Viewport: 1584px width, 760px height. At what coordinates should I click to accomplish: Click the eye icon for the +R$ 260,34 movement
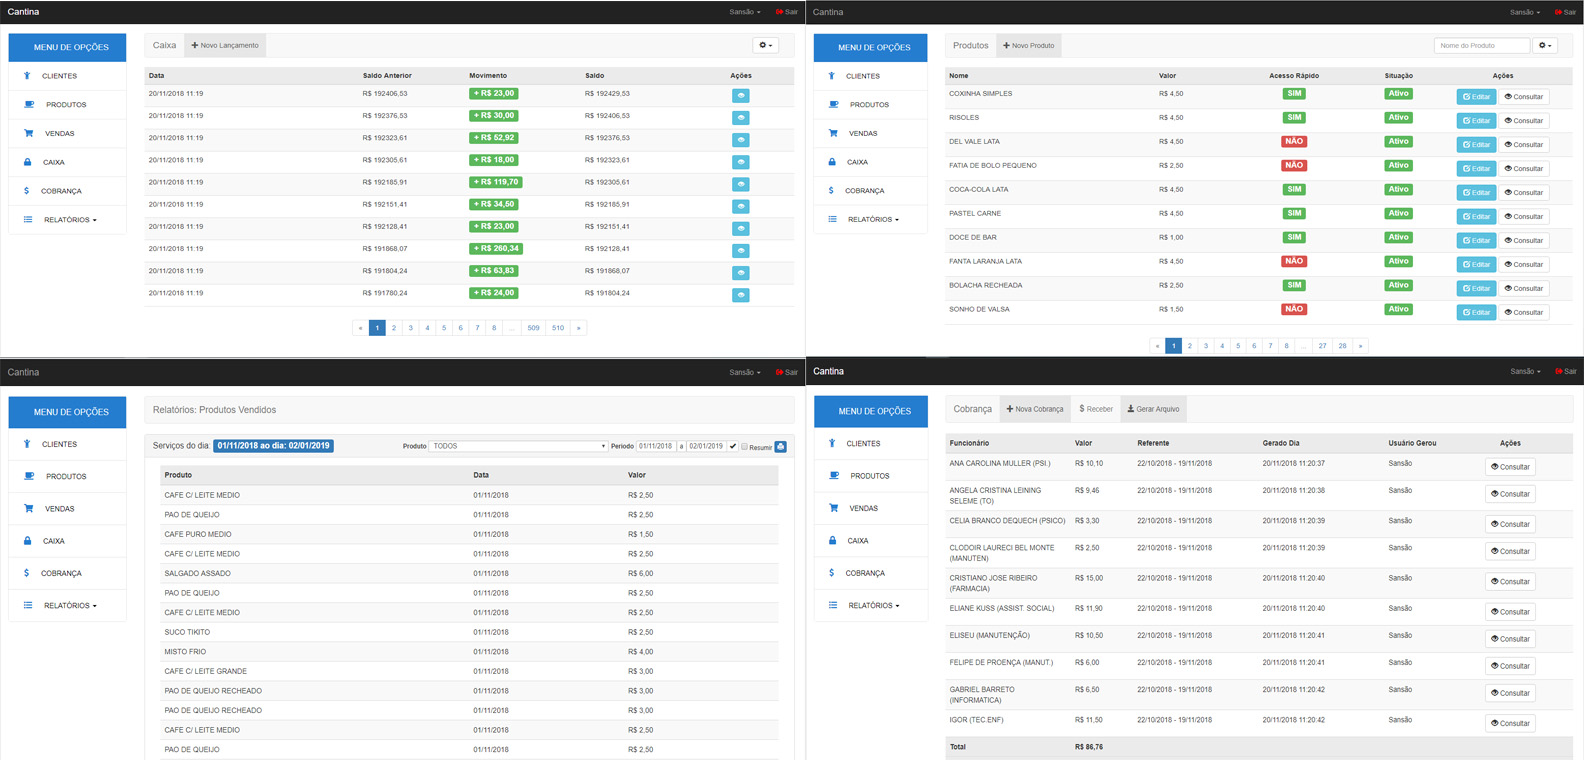[740, 251]
